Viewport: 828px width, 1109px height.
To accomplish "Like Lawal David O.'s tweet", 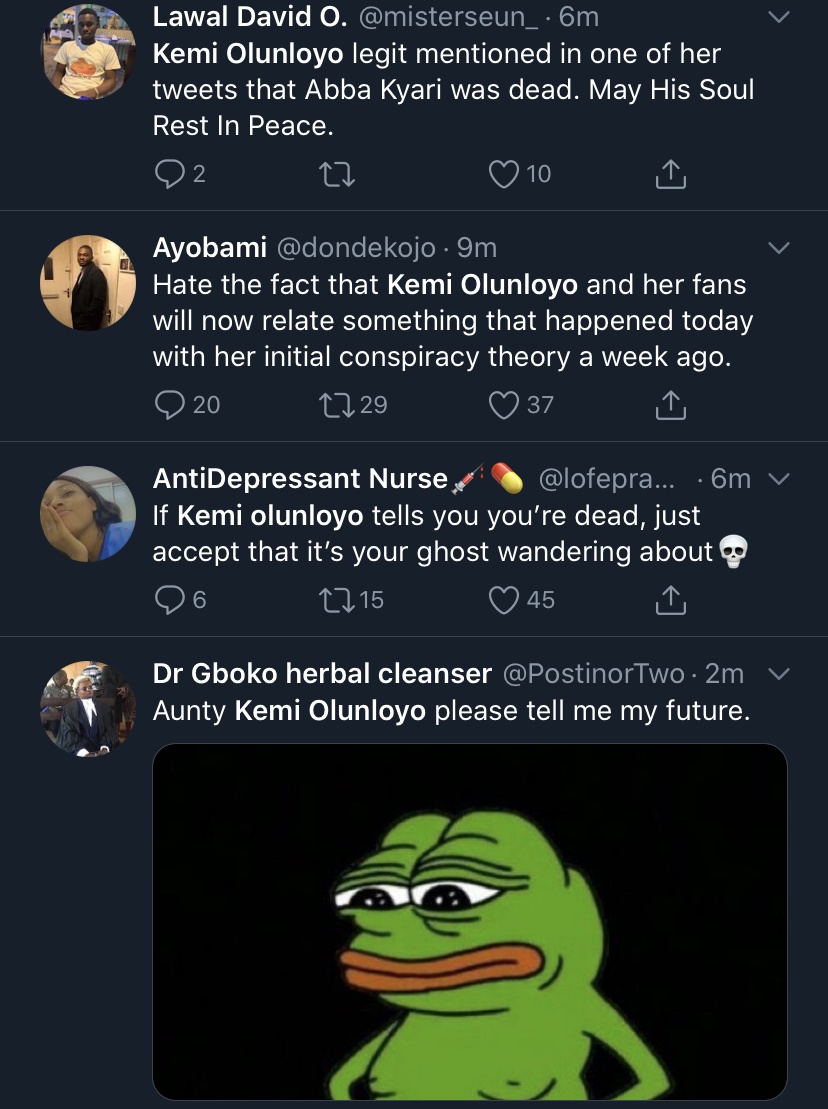I will tap(502, 175).
